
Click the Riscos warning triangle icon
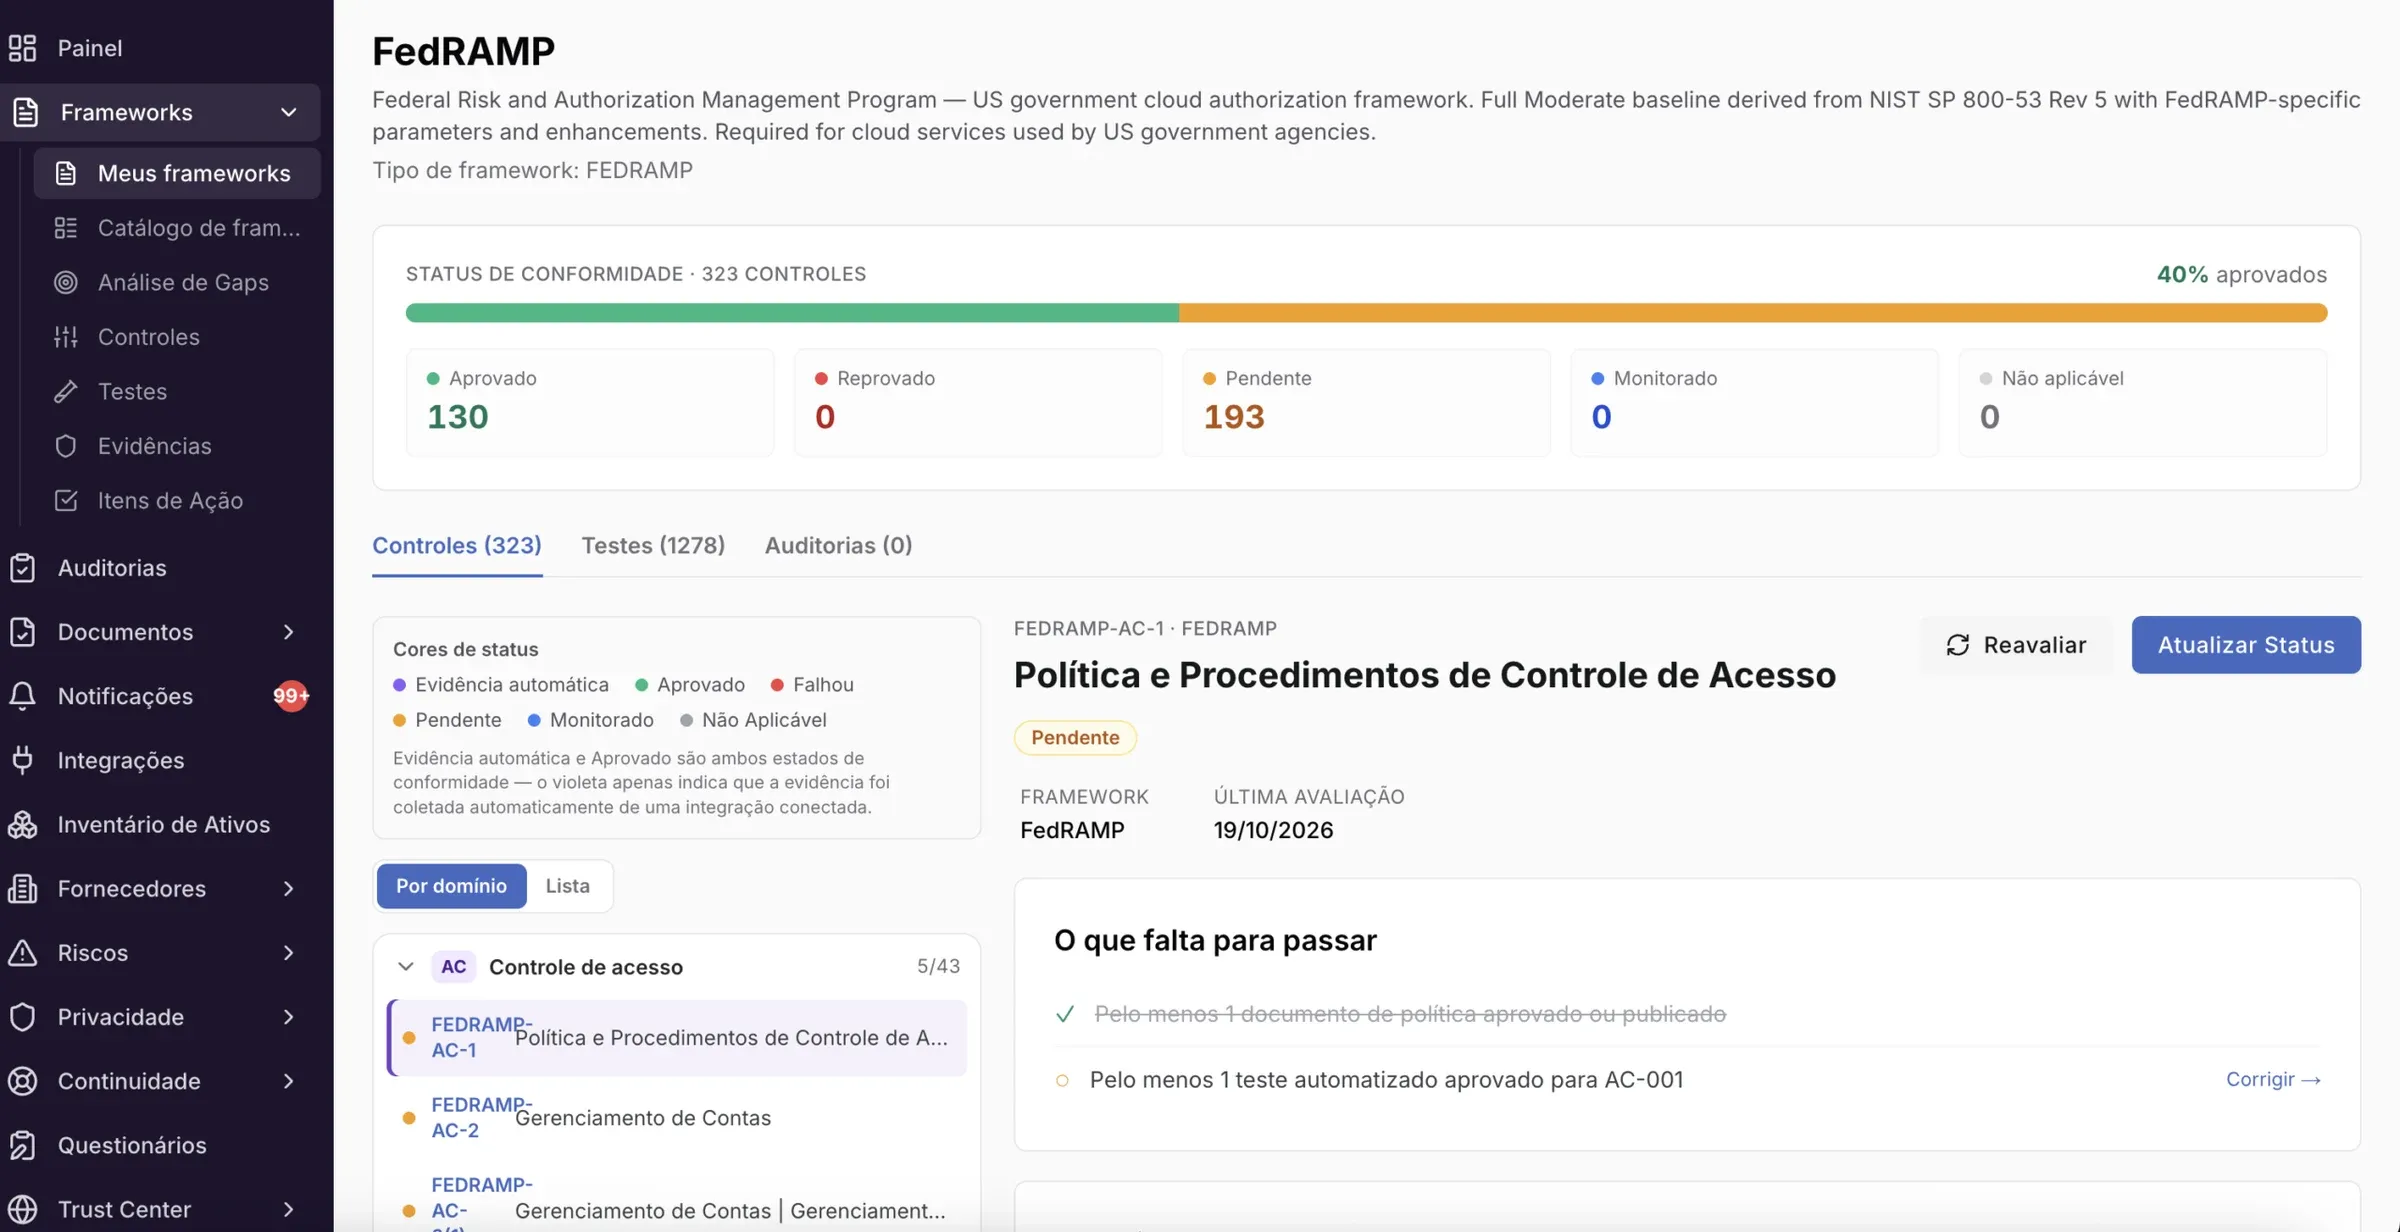click(23, 952)
